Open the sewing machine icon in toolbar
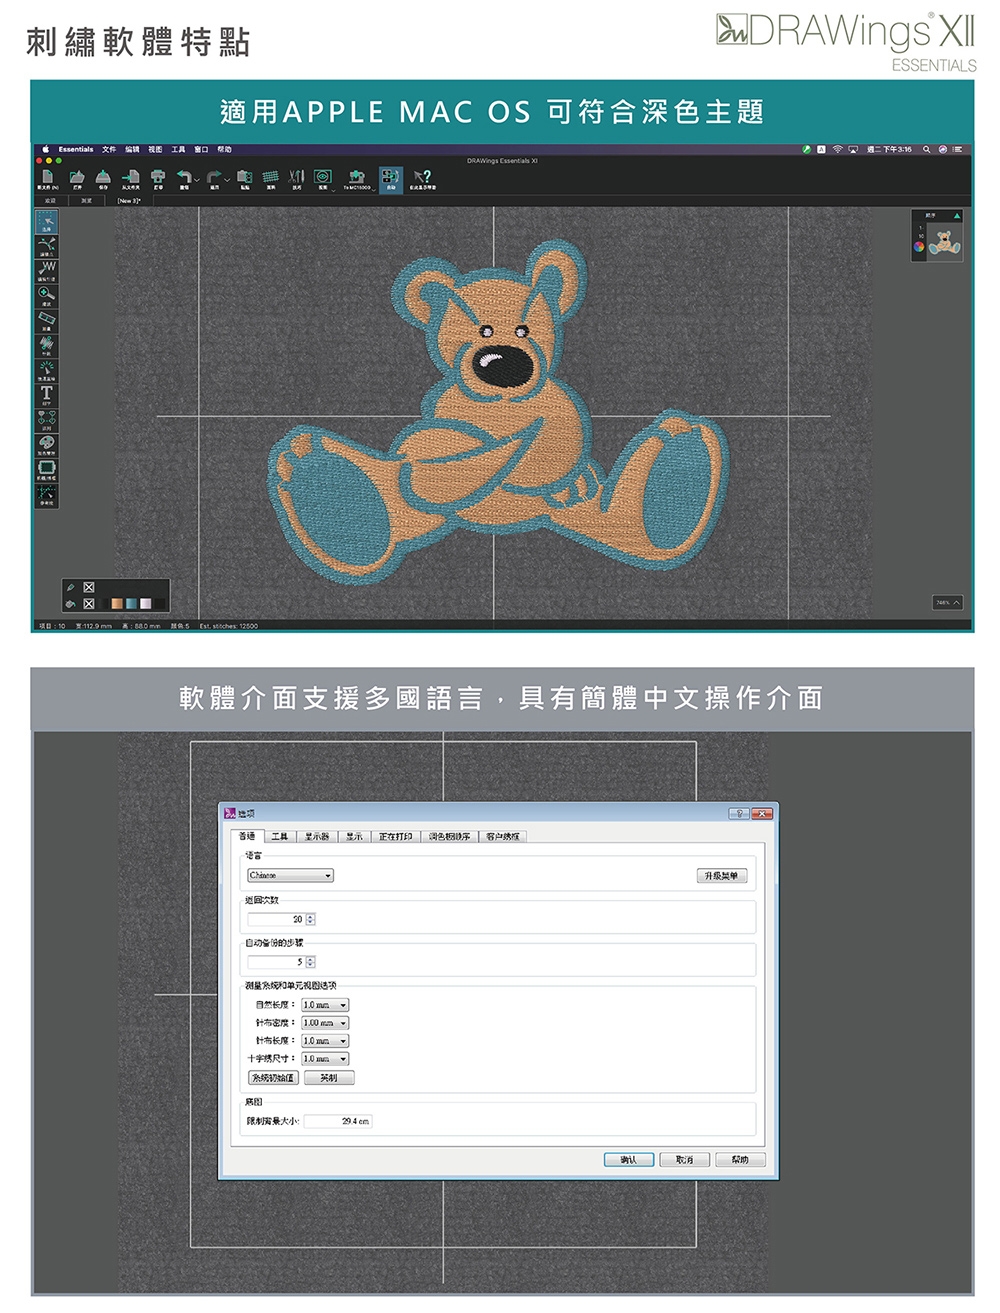The width and height of the screenshot is (1000, 1313). [x=356, y=177]
